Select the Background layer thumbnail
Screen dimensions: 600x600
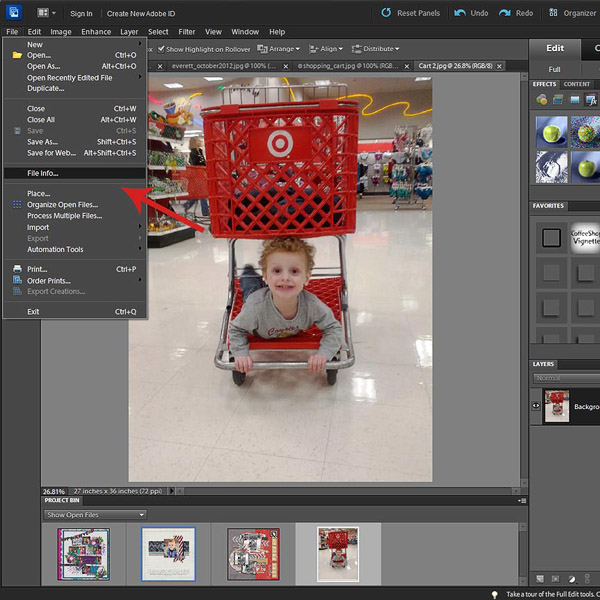(556, 406)
